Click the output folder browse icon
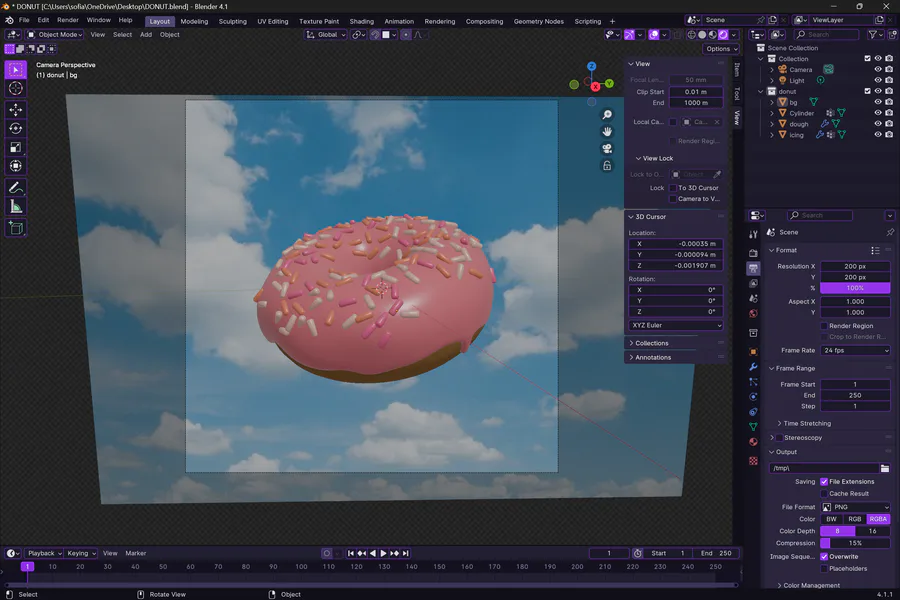 pyautogui.click(x=885, y=468)
